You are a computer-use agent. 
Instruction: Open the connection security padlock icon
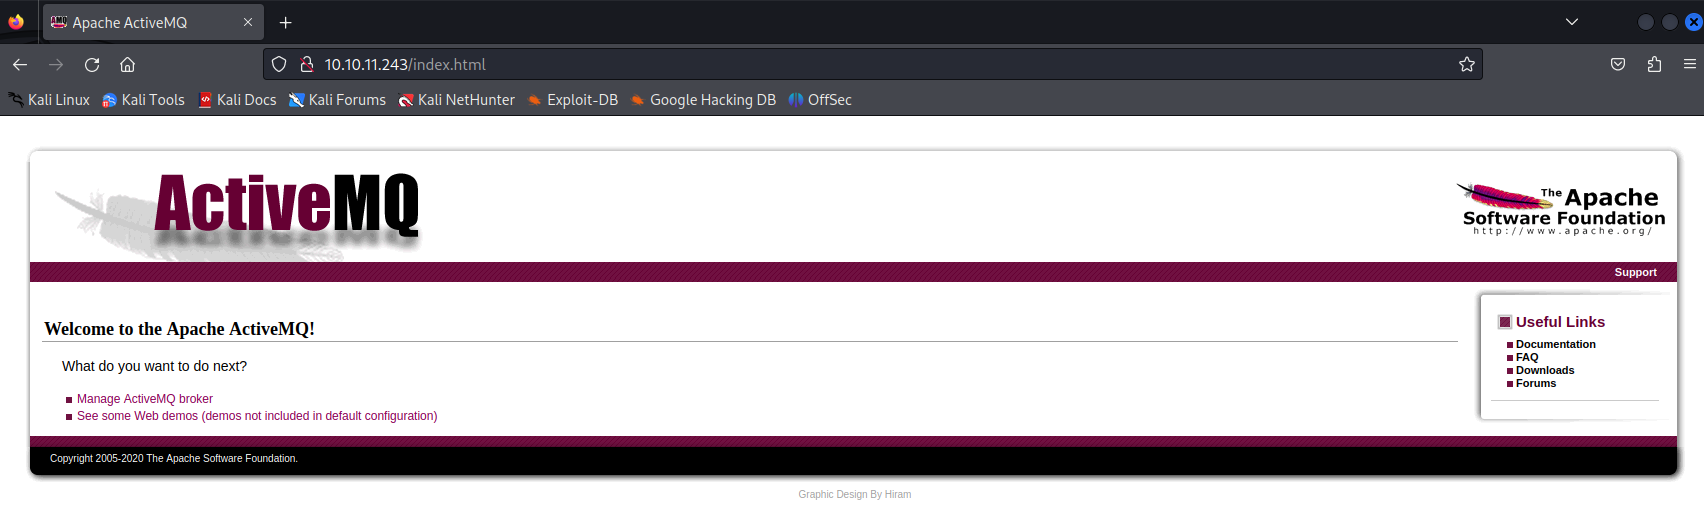pos(307,64)
